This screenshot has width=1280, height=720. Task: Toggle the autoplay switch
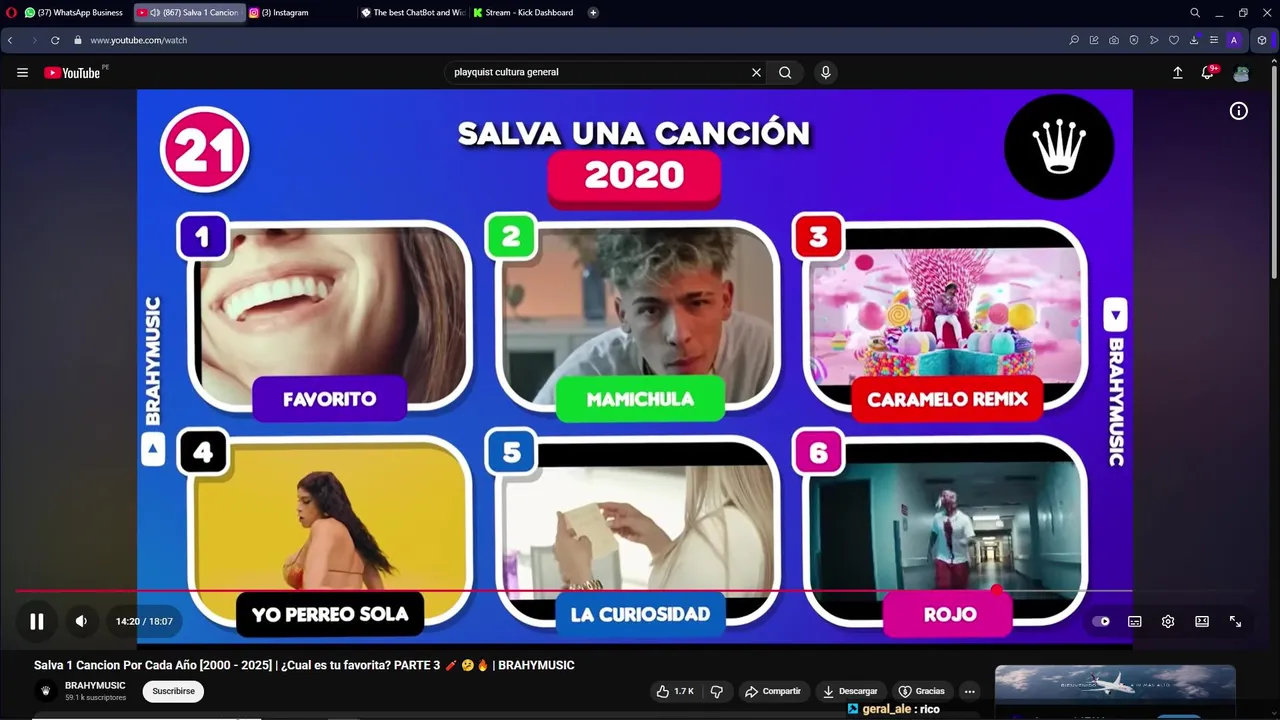pos(1101,621)
